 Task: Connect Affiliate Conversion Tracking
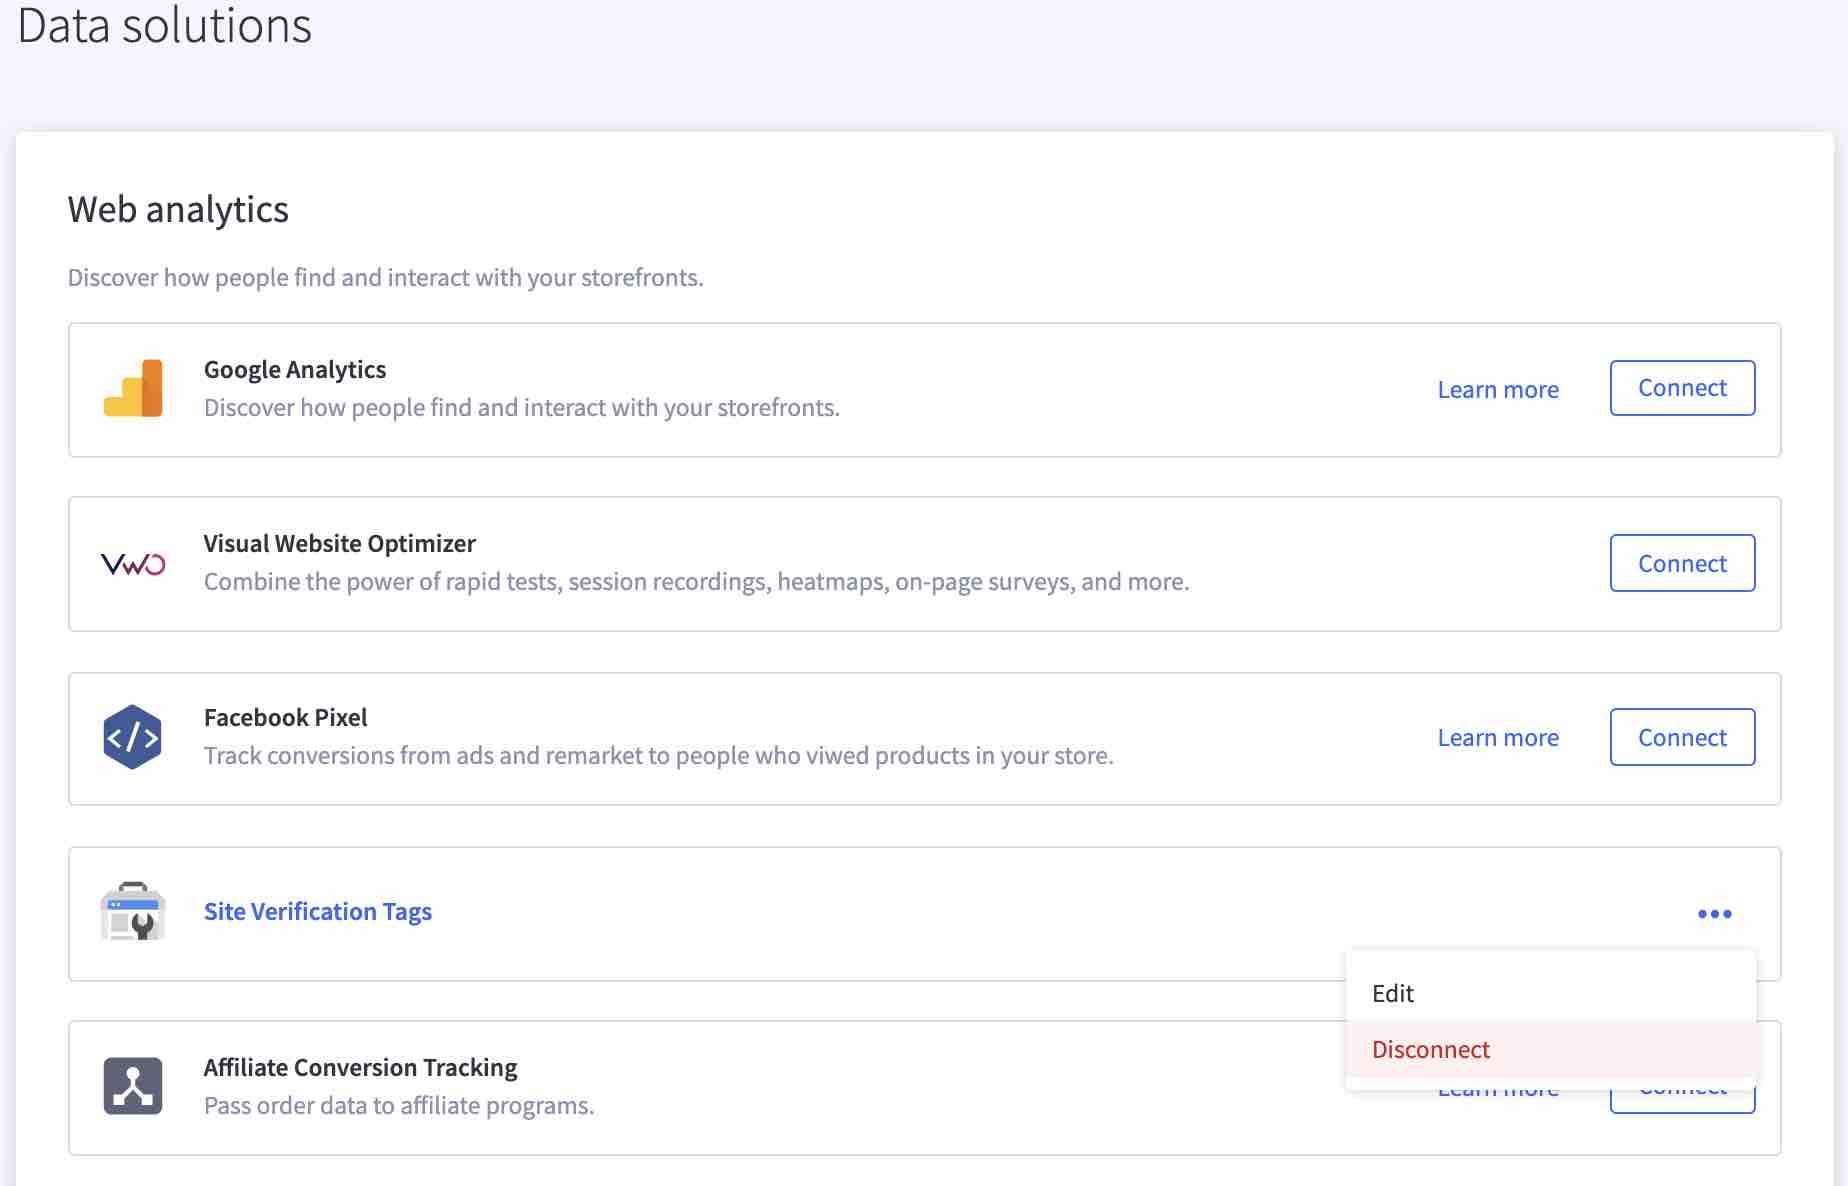coord(1682,1088)
